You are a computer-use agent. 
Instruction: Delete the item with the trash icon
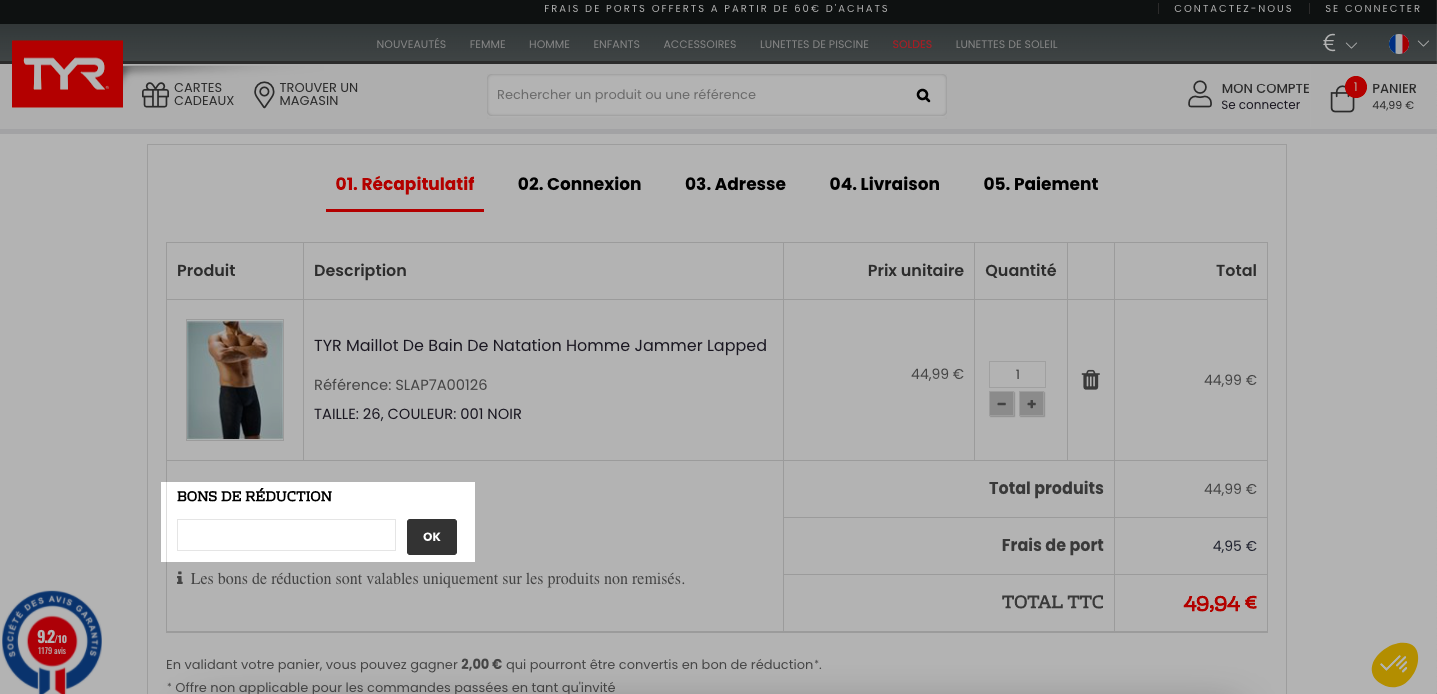click(1091, 380)
